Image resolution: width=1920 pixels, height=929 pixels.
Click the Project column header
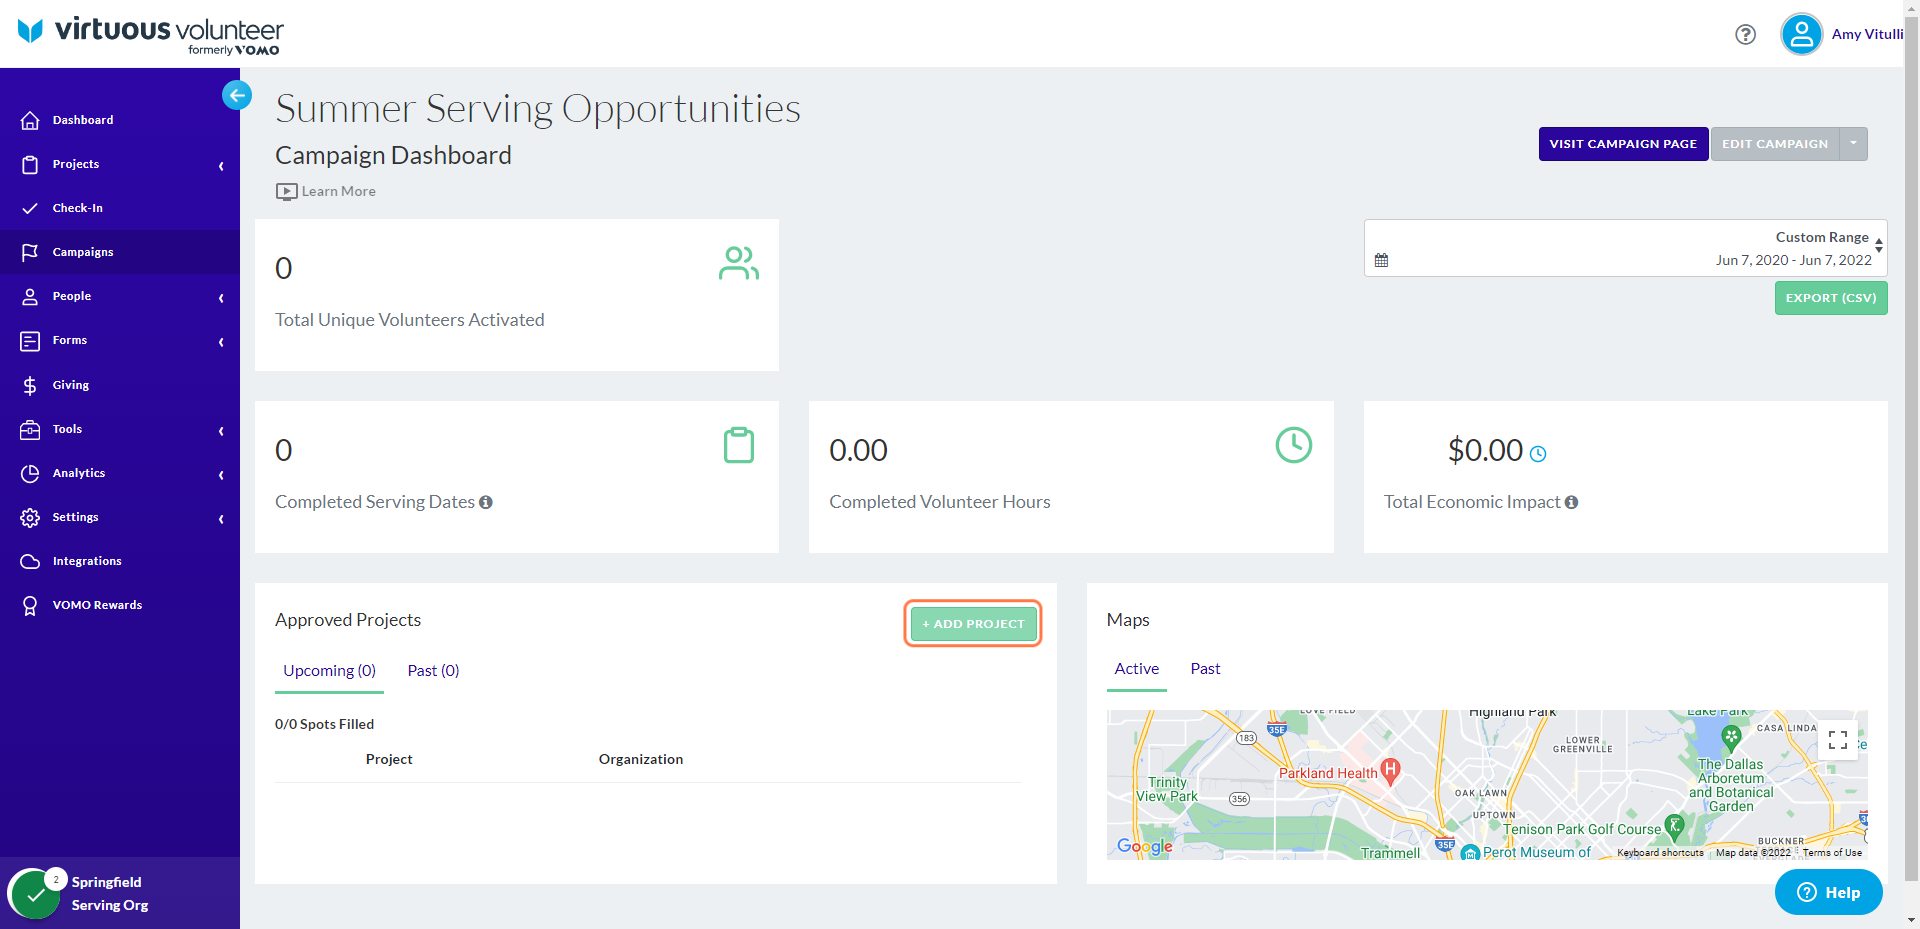coord(389,760)
